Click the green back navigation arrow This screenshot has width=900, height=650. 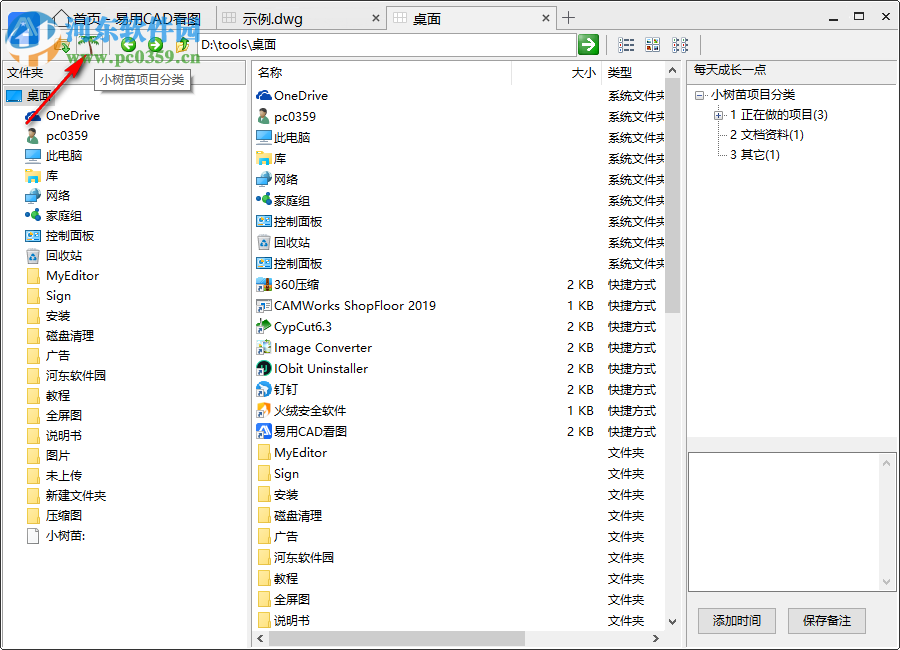click(x=128, y=44)
